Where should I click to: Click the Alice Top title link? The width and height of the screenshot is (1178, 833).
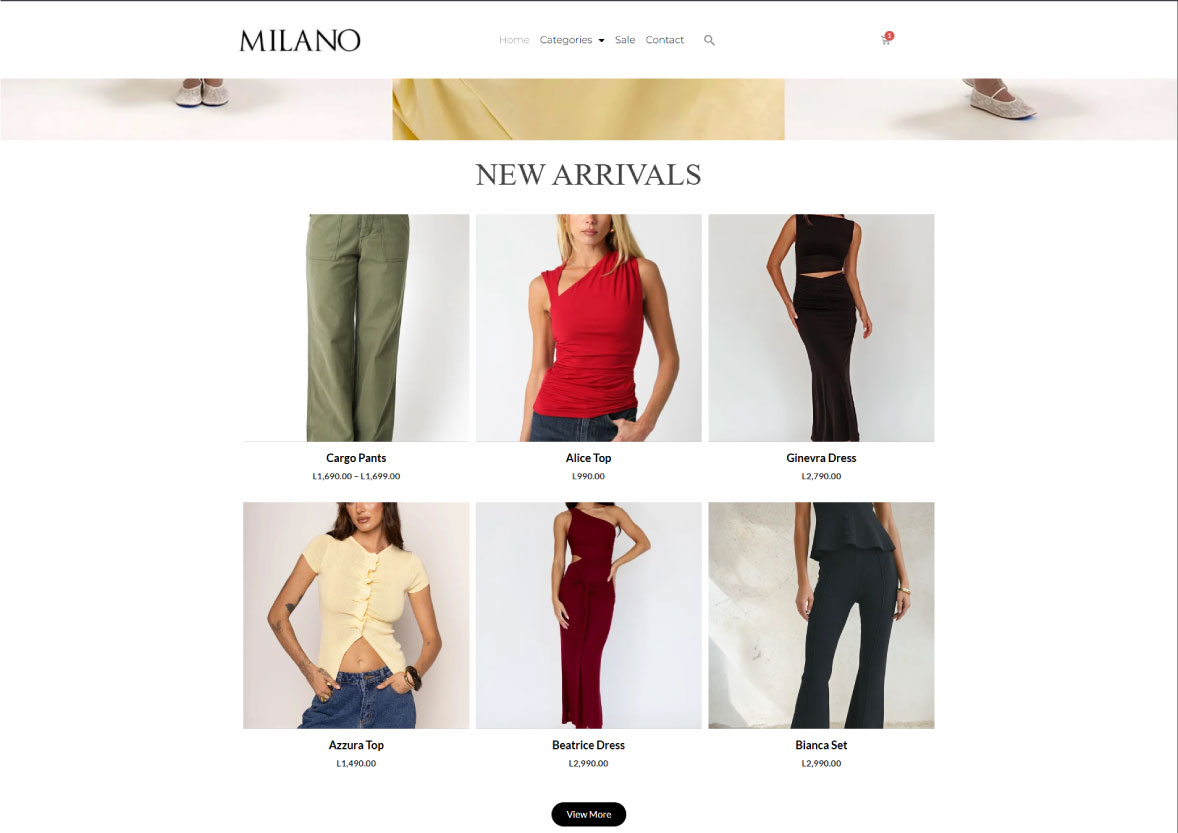click(589, 458)
